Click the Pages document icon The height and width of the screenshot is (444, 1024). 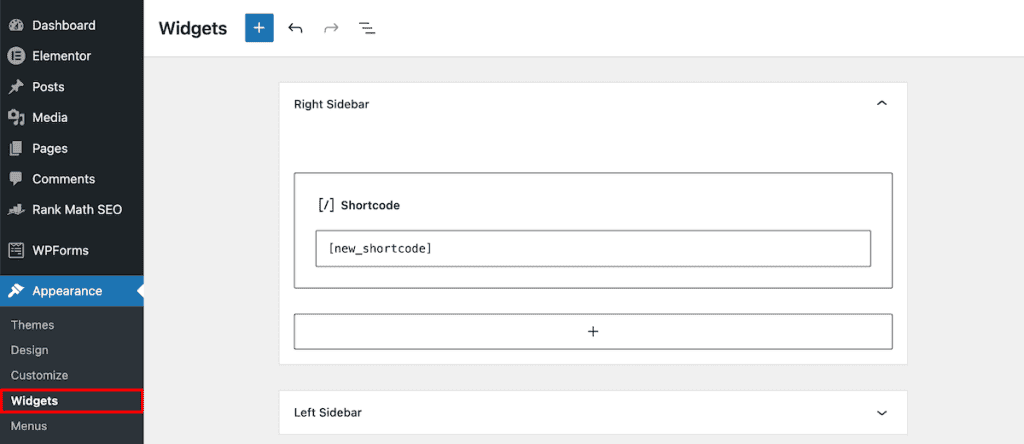pos(16,148)
